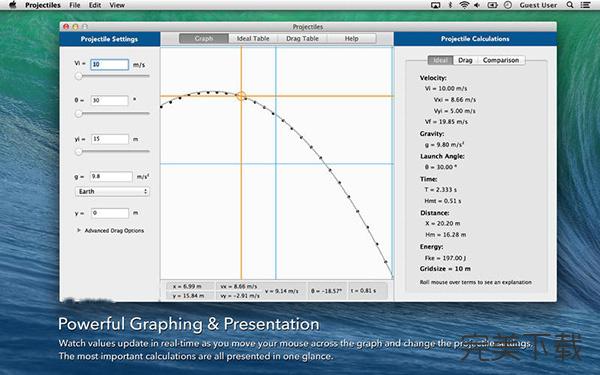The width and height of the screenshot is (600, 375).
Task: Click the volume icon in menu bar
Action: pos(477,5)
